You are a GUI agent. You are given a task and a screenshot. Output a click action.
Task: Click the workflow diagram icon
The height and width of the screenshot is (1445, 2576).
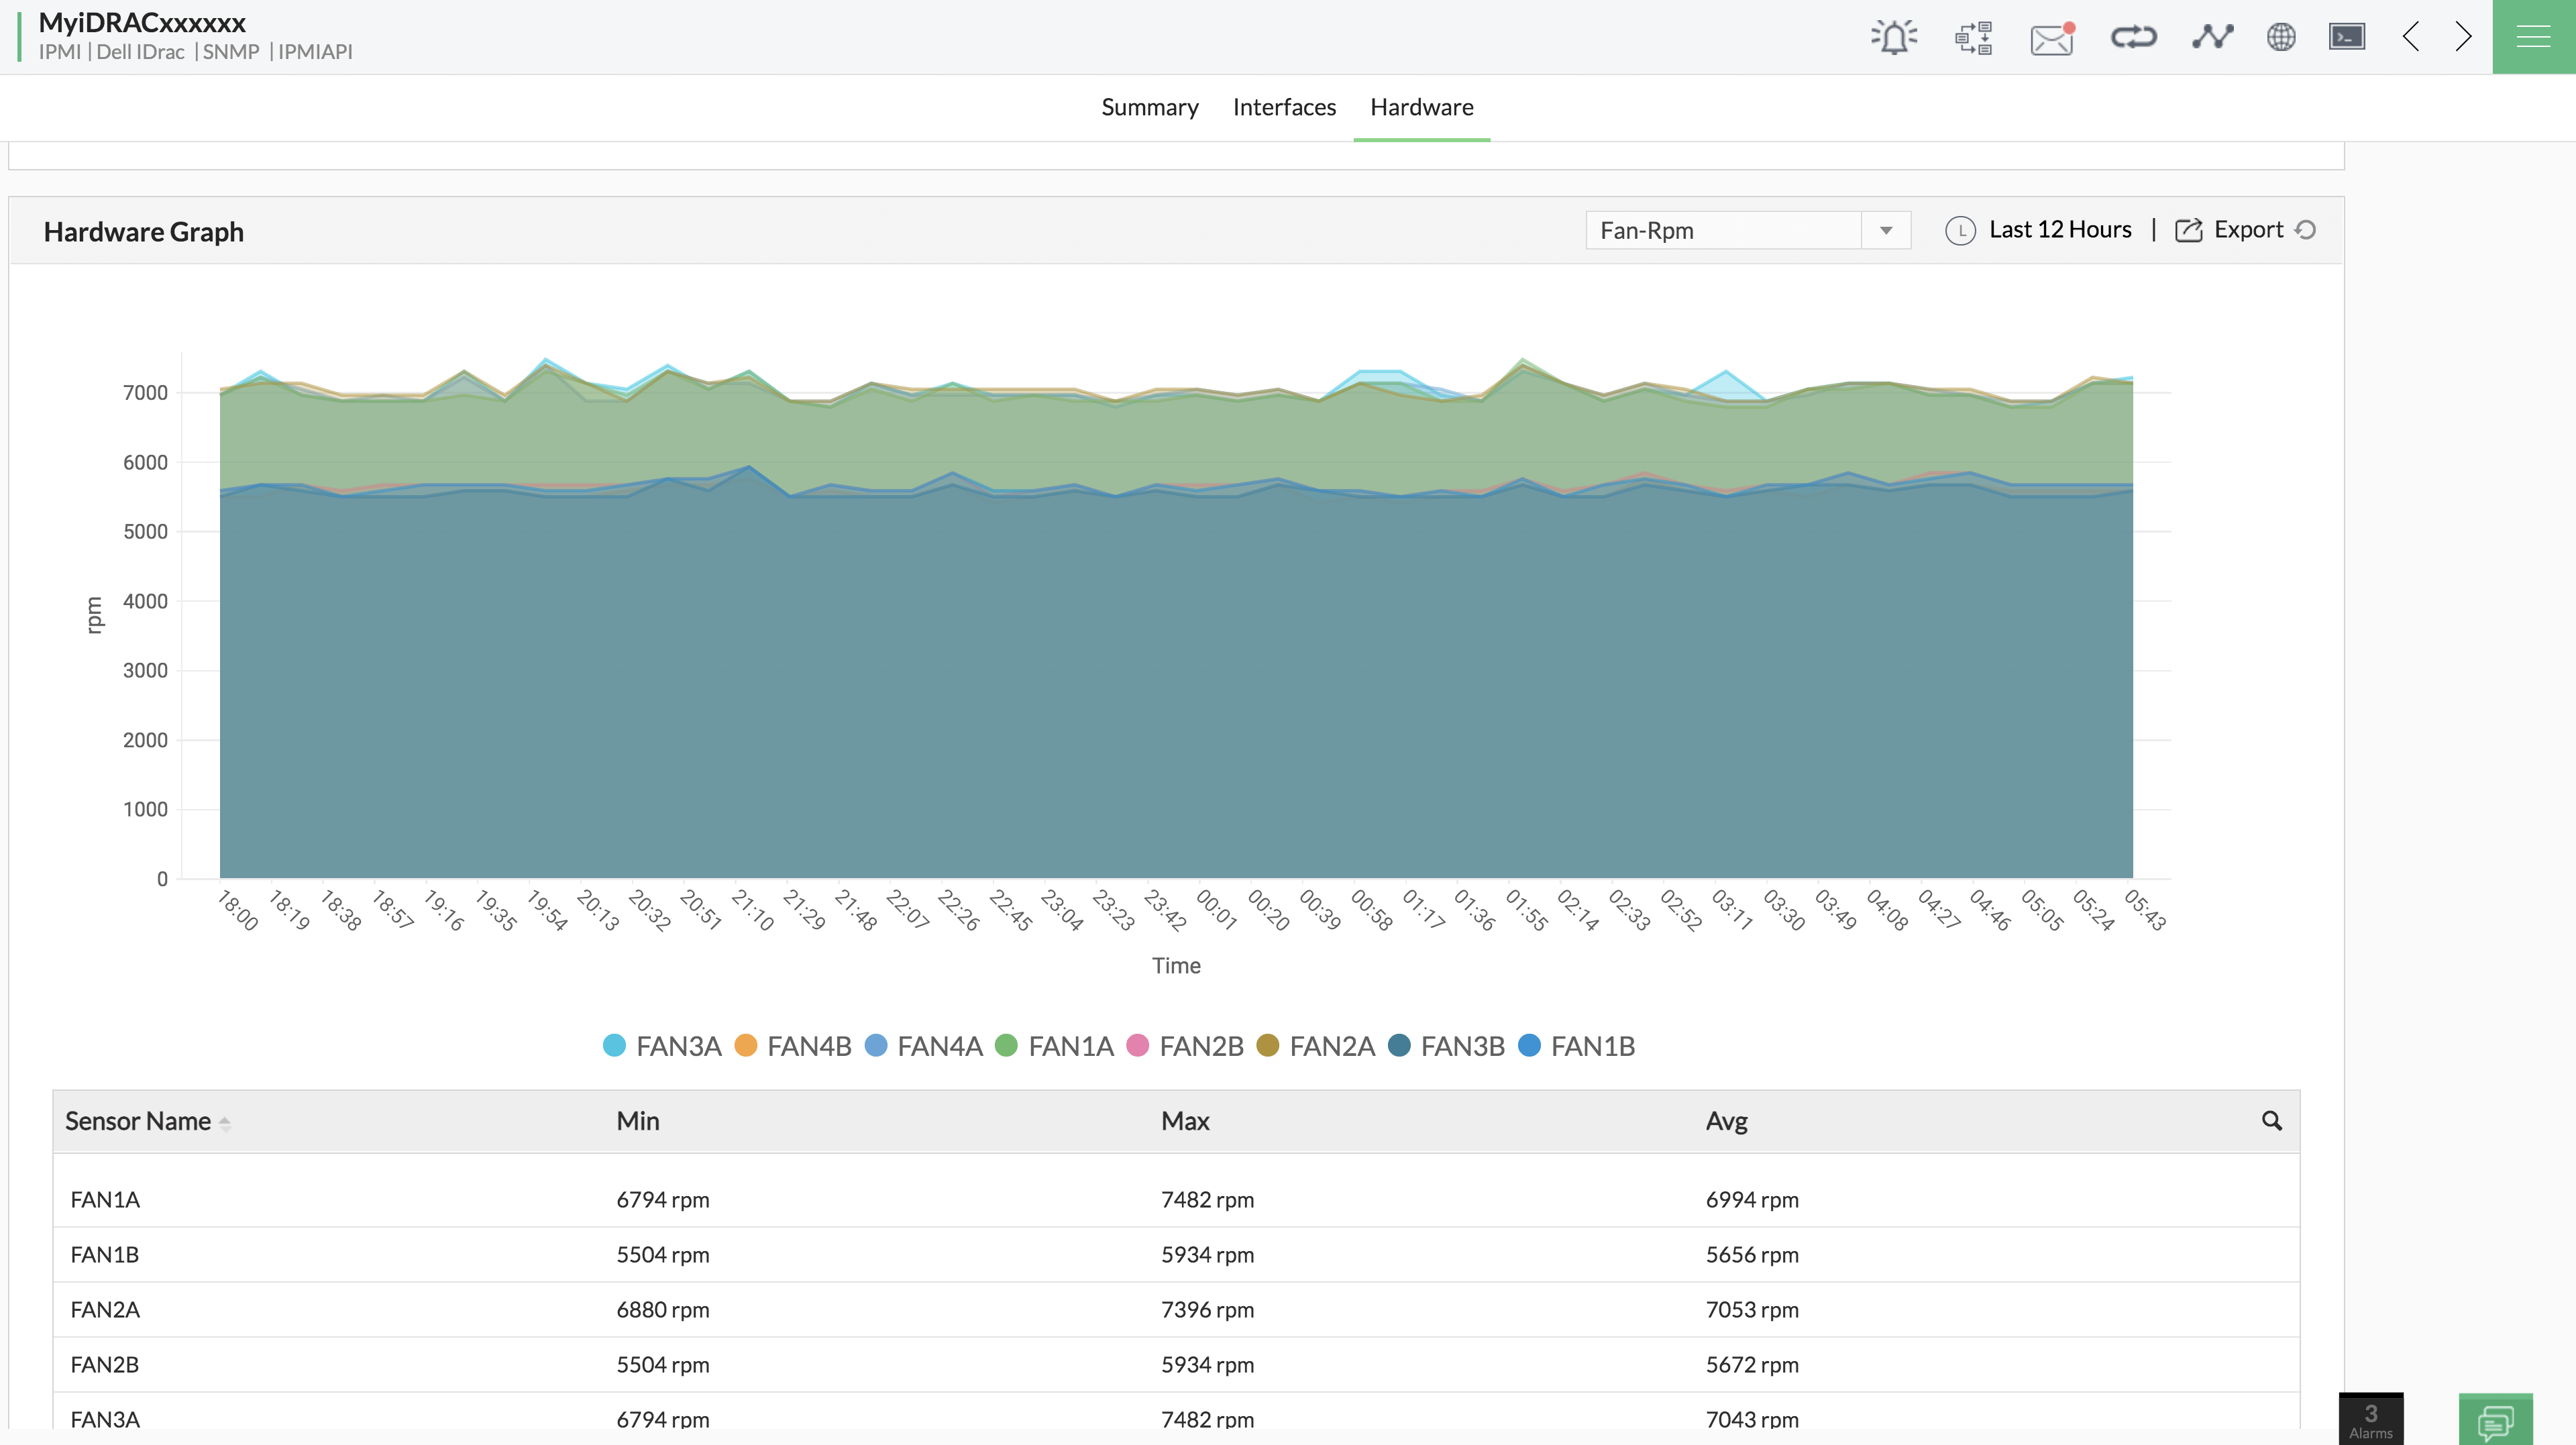pos(1973,37)
